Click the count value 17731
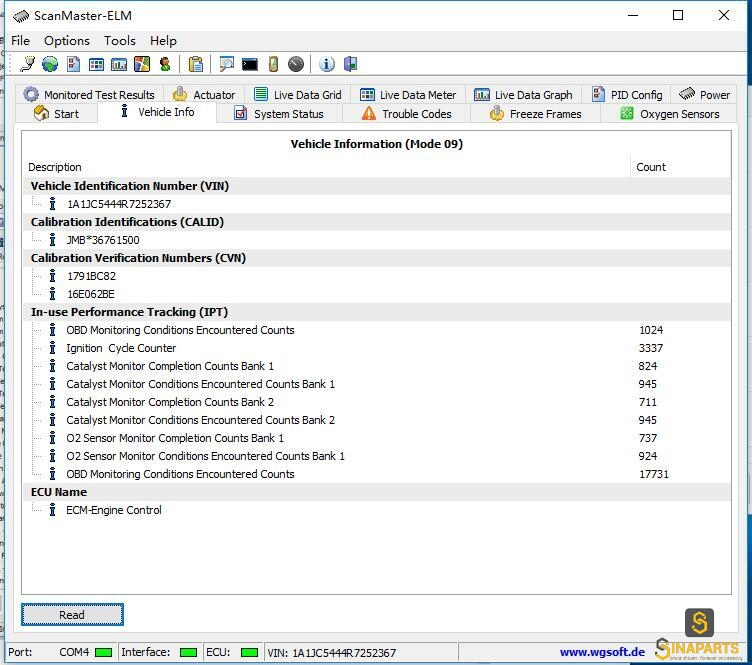 [x=654, y=474]
